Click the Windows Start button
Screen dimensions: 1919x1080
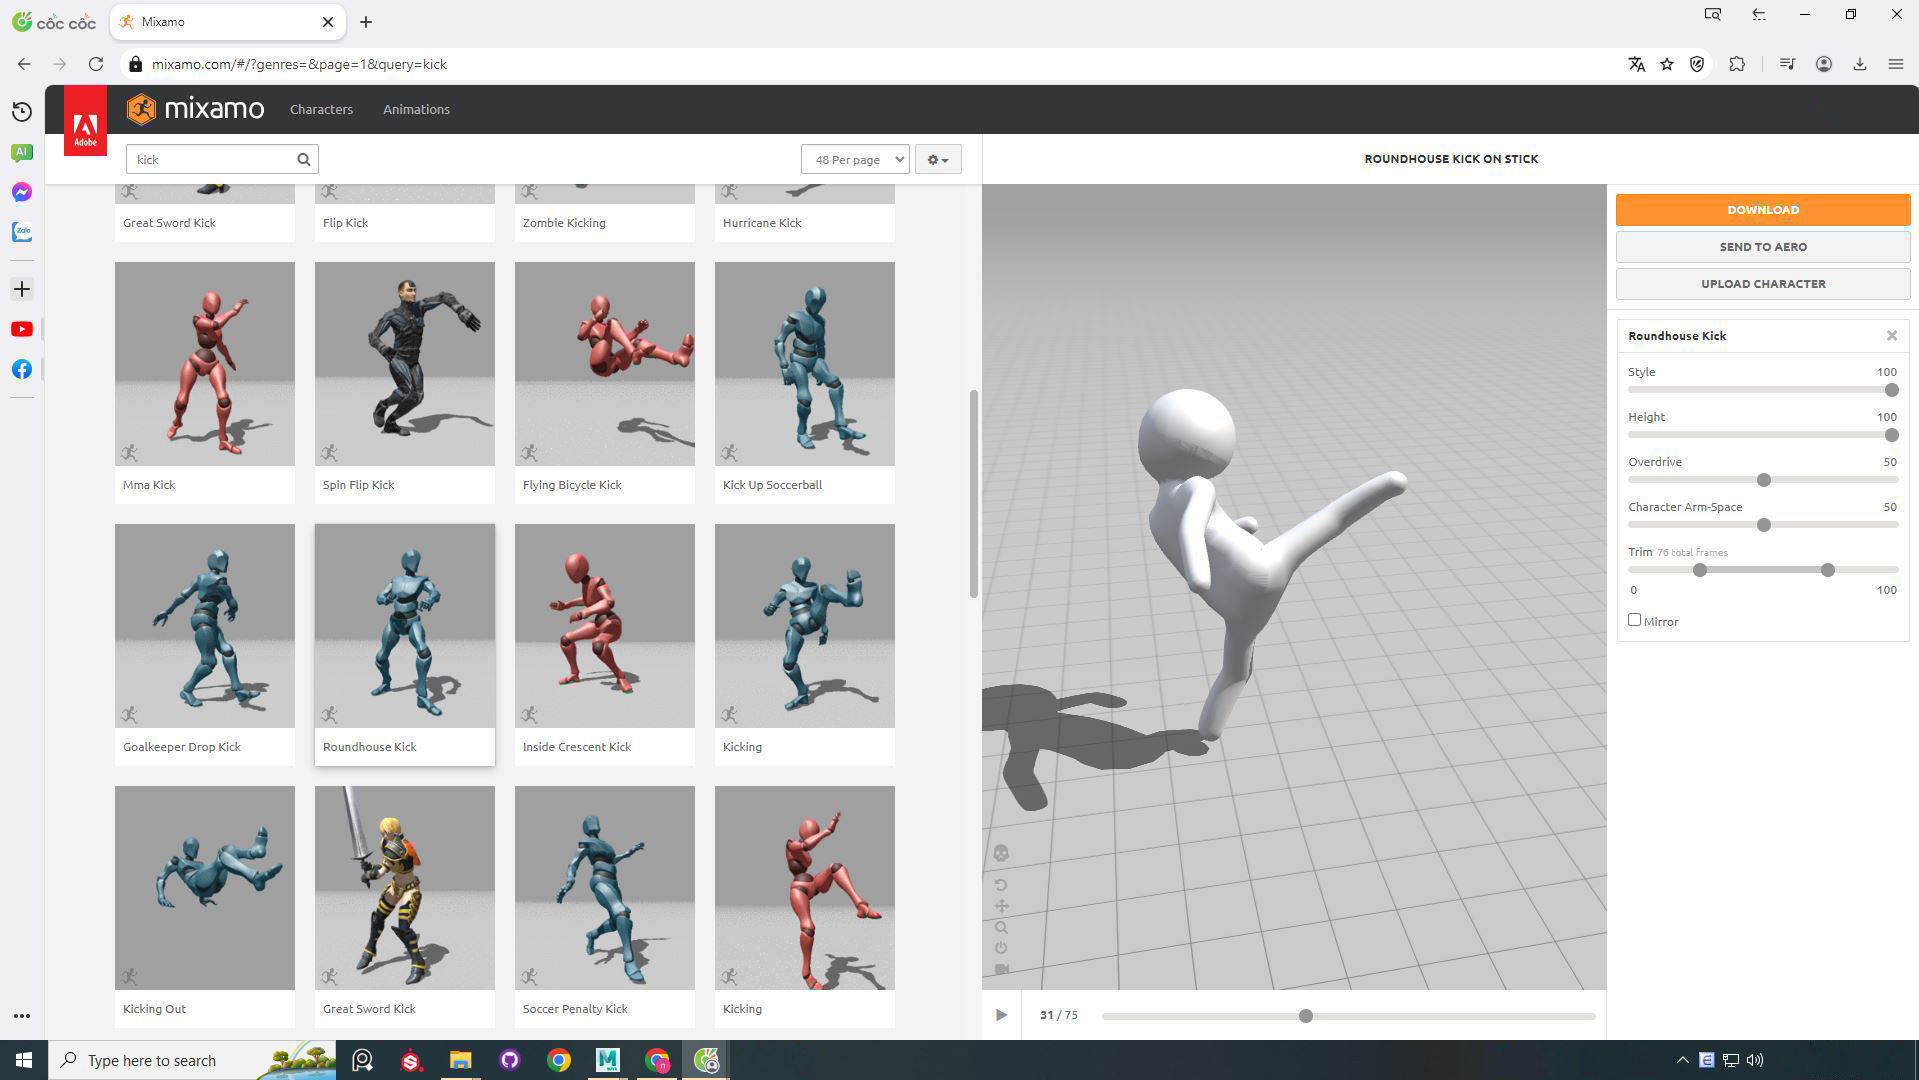pos(24,1060)
